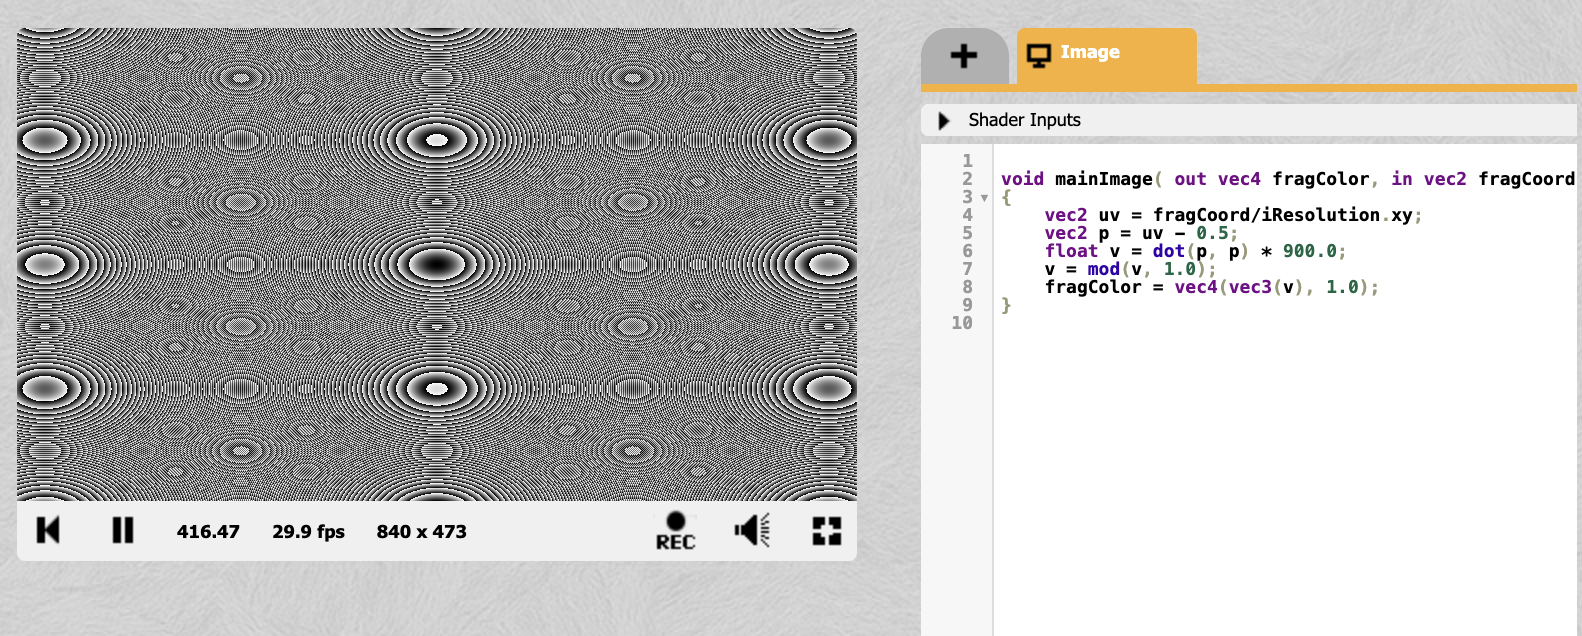
Task: Enter fullscreen shader preview
Action: pos(827,531)
